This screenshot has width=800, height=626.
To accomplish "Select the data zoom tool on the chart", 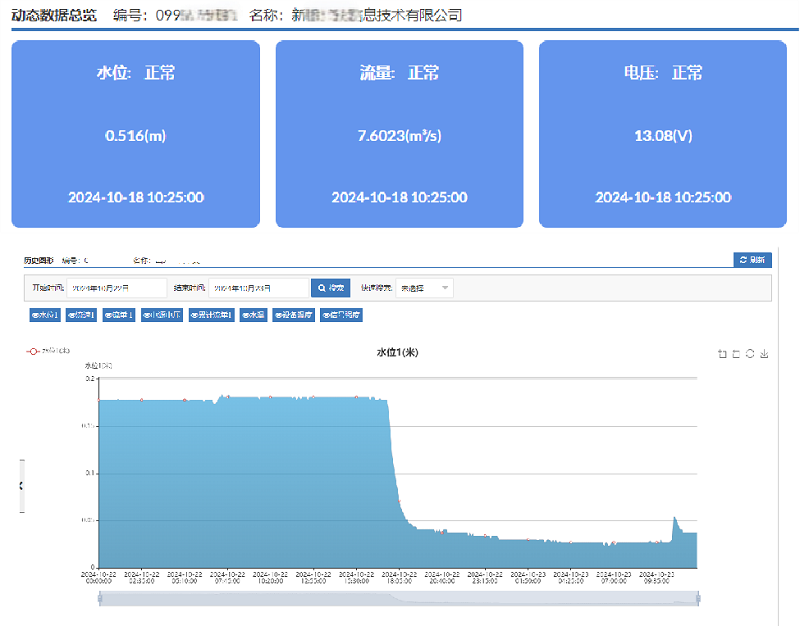I will (x=721, y=352).
